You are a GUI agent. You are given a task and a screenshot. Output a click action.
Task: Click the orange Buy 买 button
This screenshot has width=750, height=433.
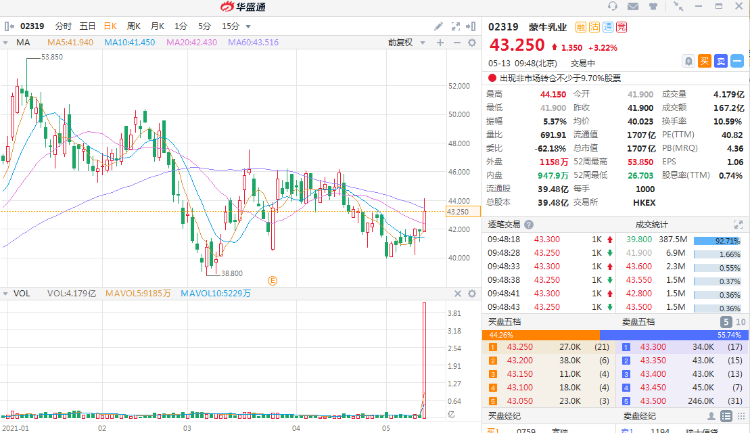[705, 61]
